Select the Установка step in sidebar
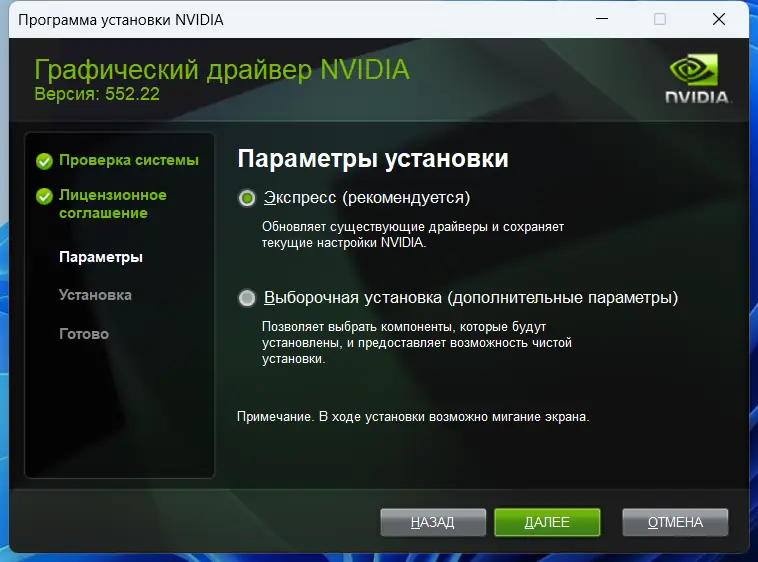 pos(95,295)
